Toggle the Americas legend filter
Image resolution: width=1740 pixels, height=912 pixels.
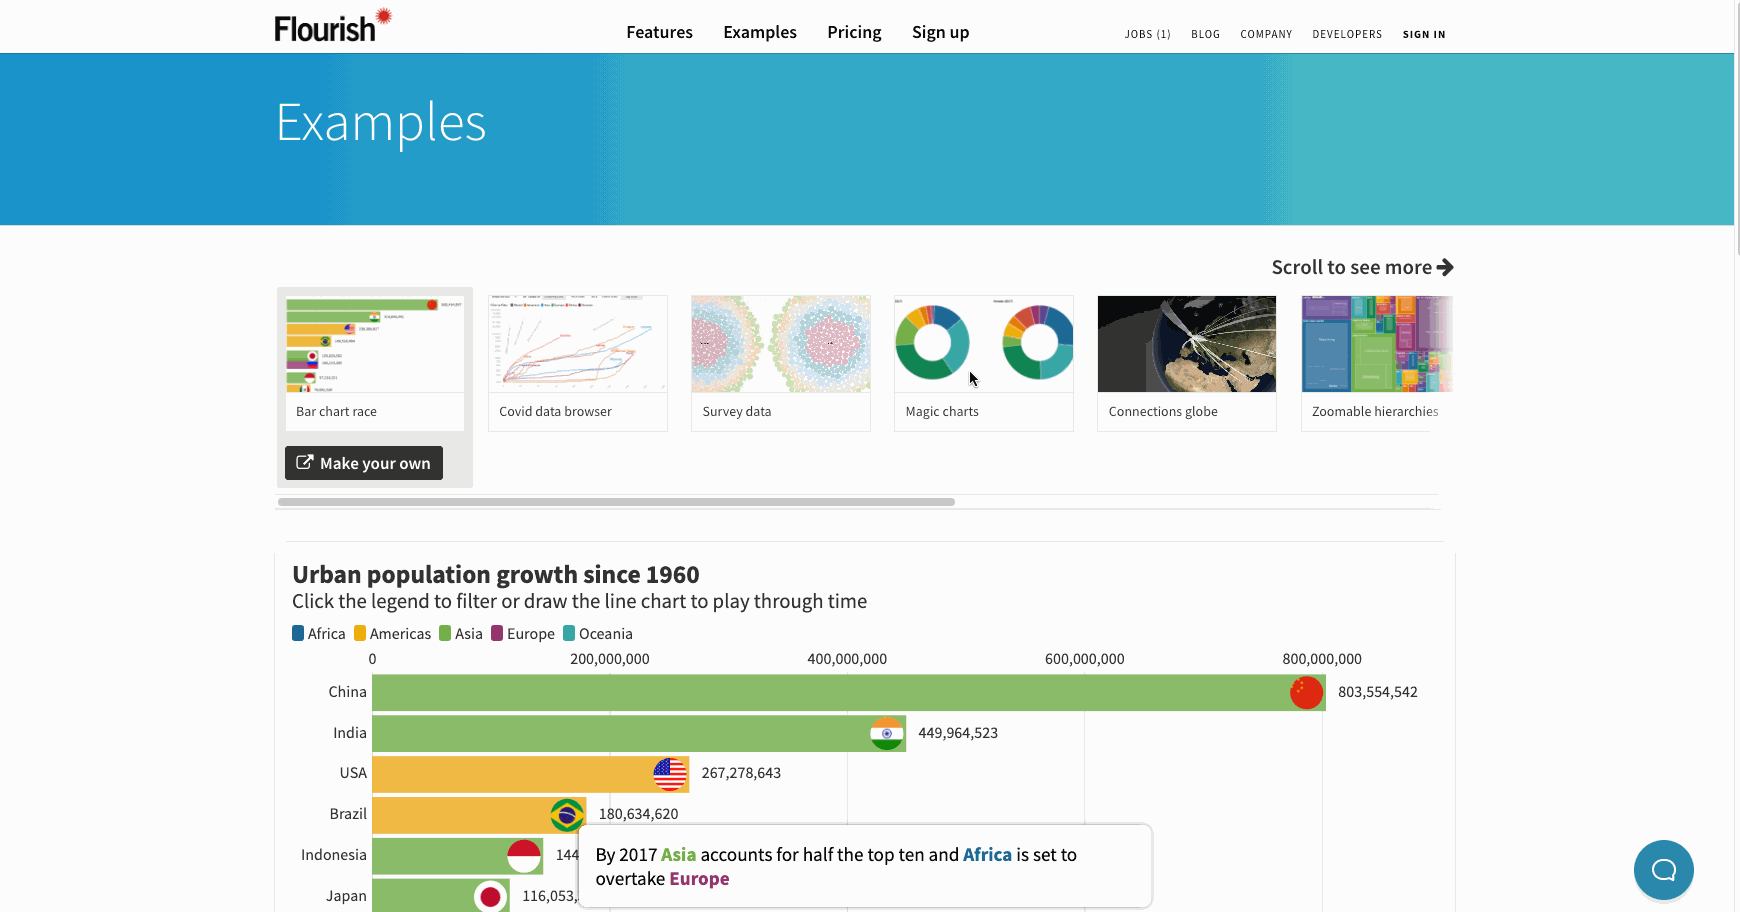393,634
